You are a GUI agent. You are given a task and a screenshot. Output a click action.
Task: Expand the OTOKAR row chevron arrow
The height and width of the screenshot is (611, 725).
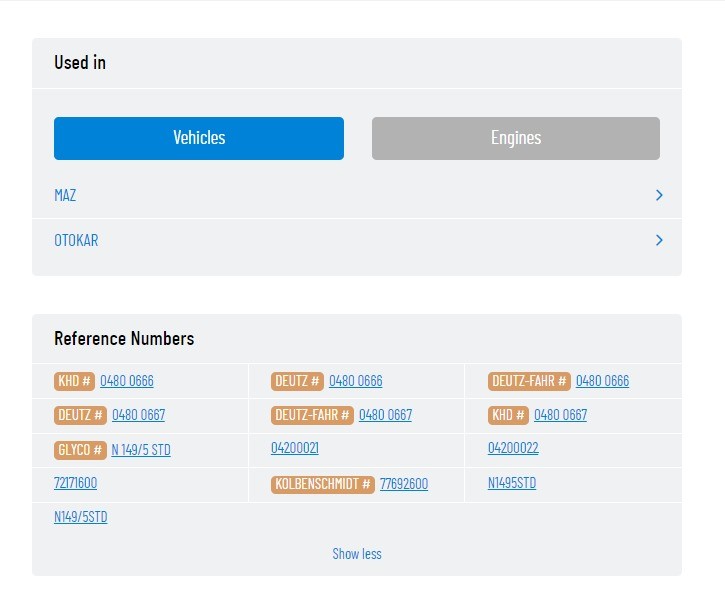[659, 240]
